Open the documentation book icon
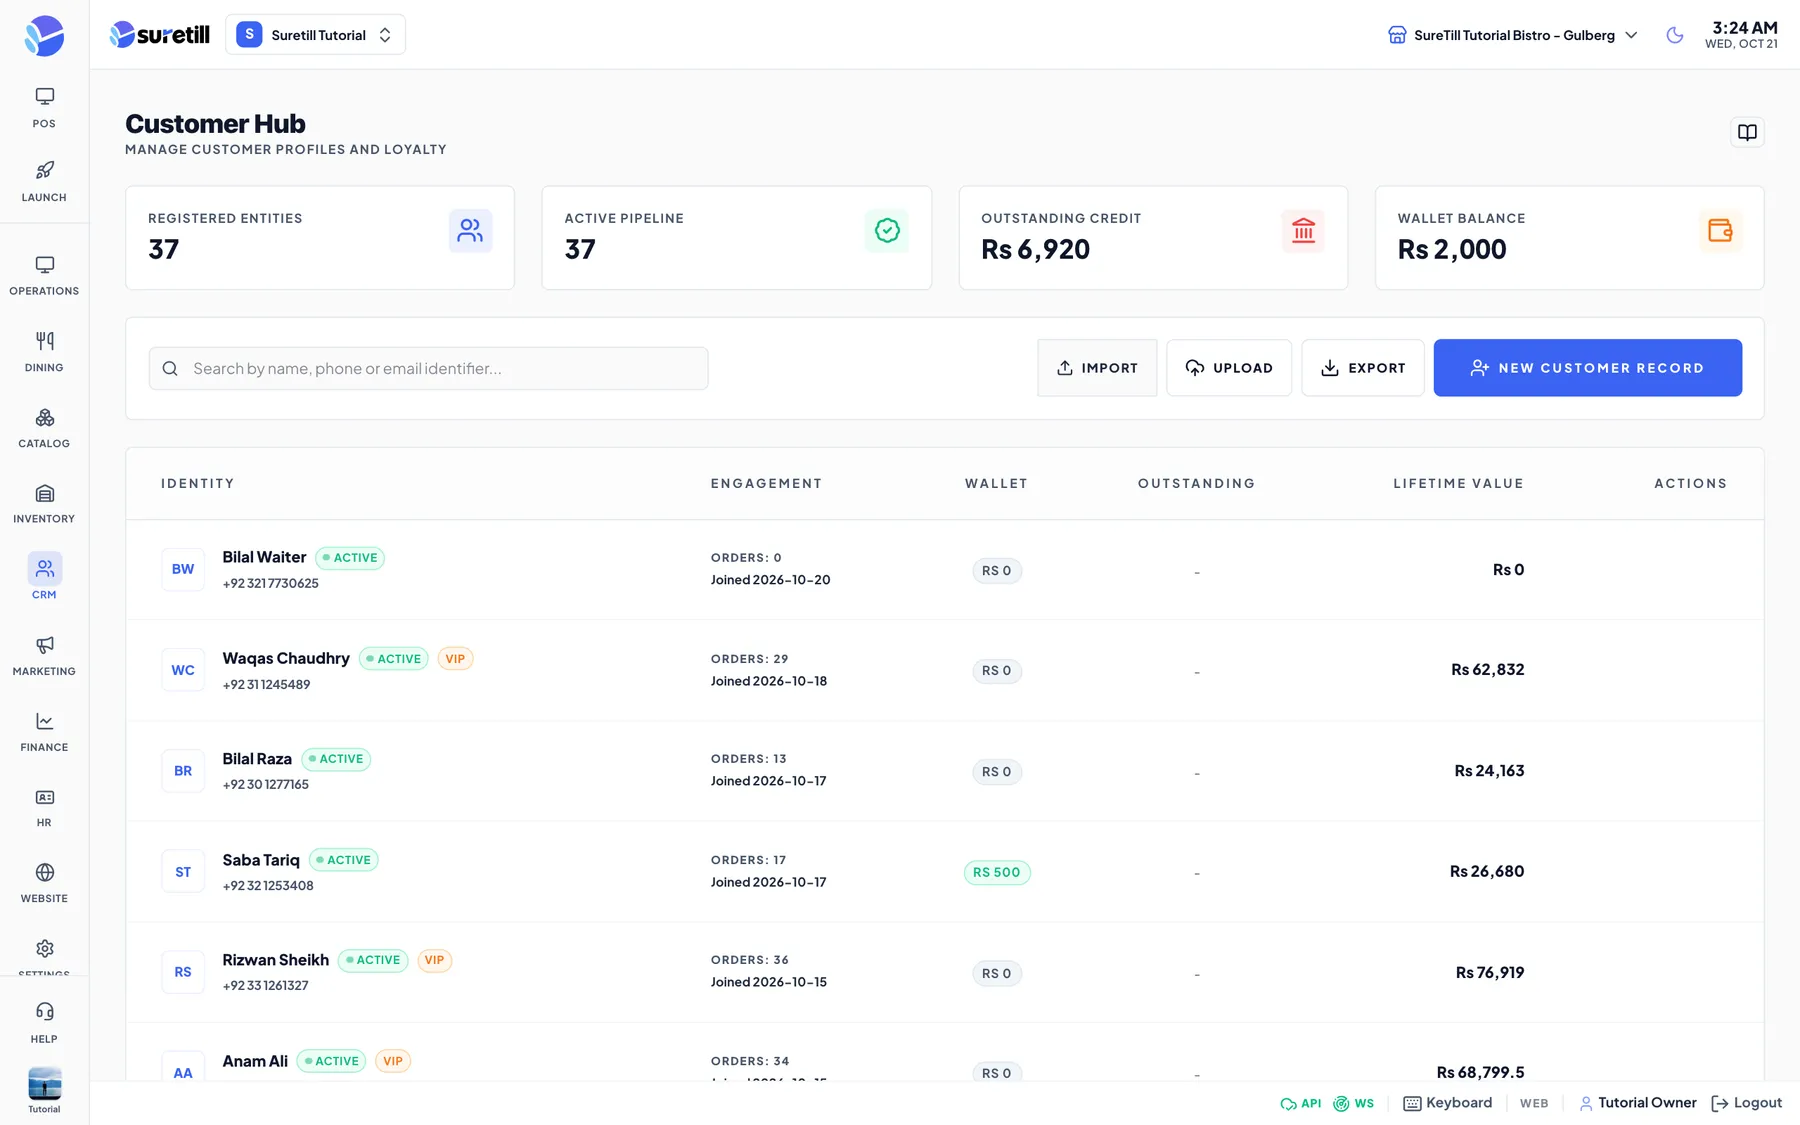Screen dimensions: 1800x1125 [x=1747, y=132]
